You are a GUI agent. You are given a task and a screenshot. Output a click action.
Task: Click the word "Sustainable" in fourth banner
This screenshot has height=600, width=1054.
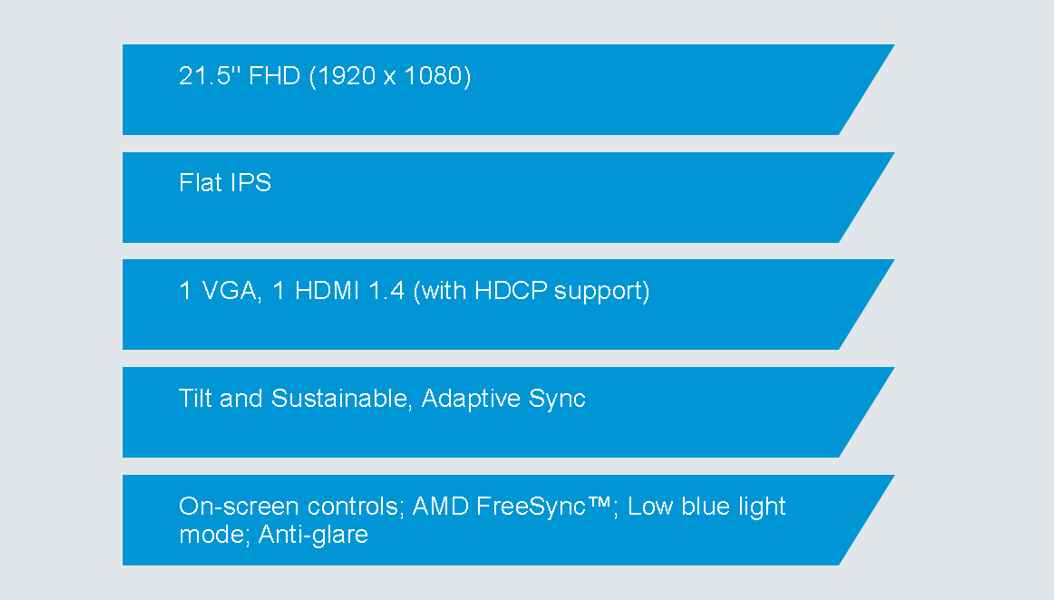coord(339,398)
